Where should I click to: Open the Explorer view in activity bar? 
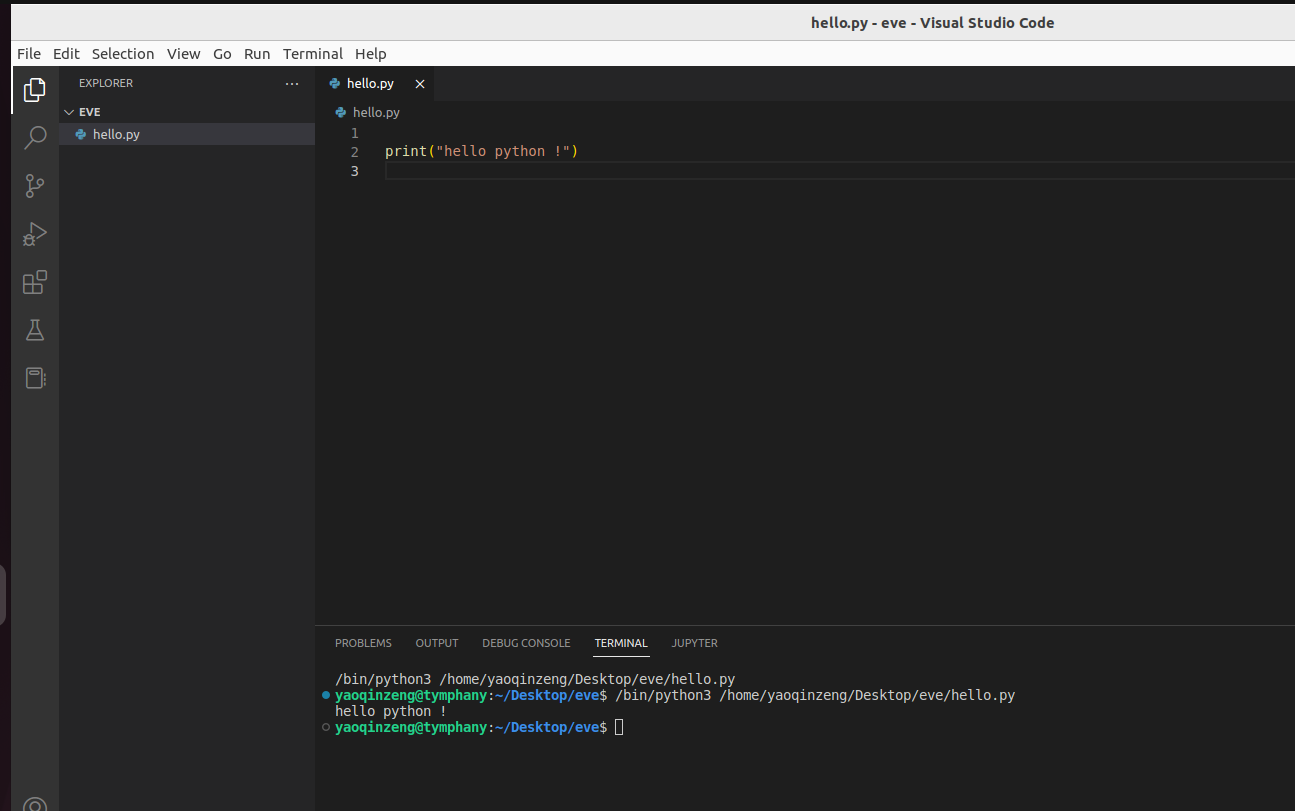(35, 90)
